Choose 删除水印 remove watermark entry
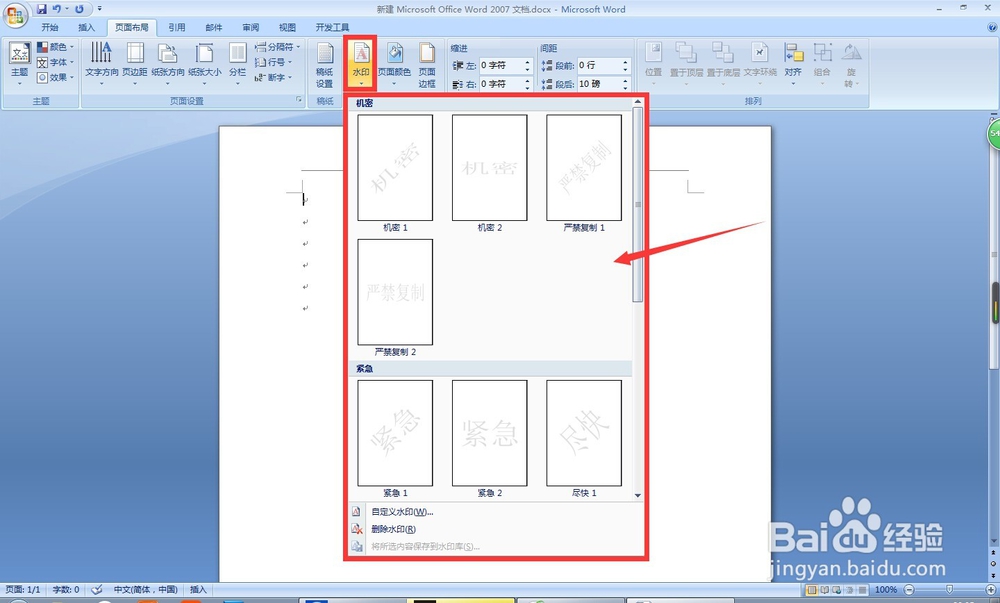The image size is (1000, 603). (x=496, y=529)
